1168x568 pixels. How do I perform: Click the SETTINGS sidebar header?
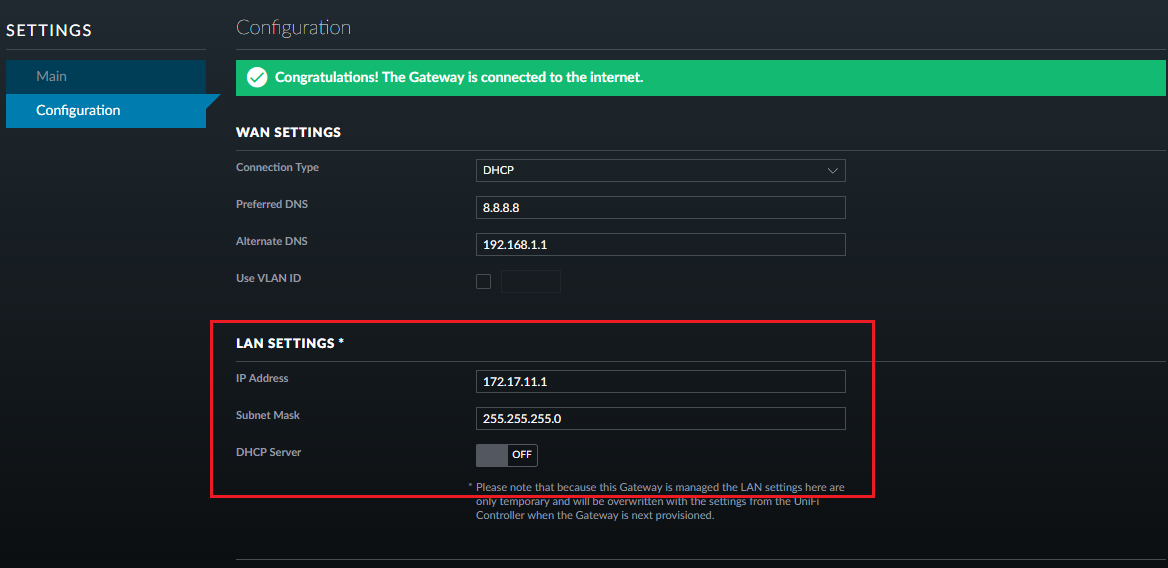[49, 31]
